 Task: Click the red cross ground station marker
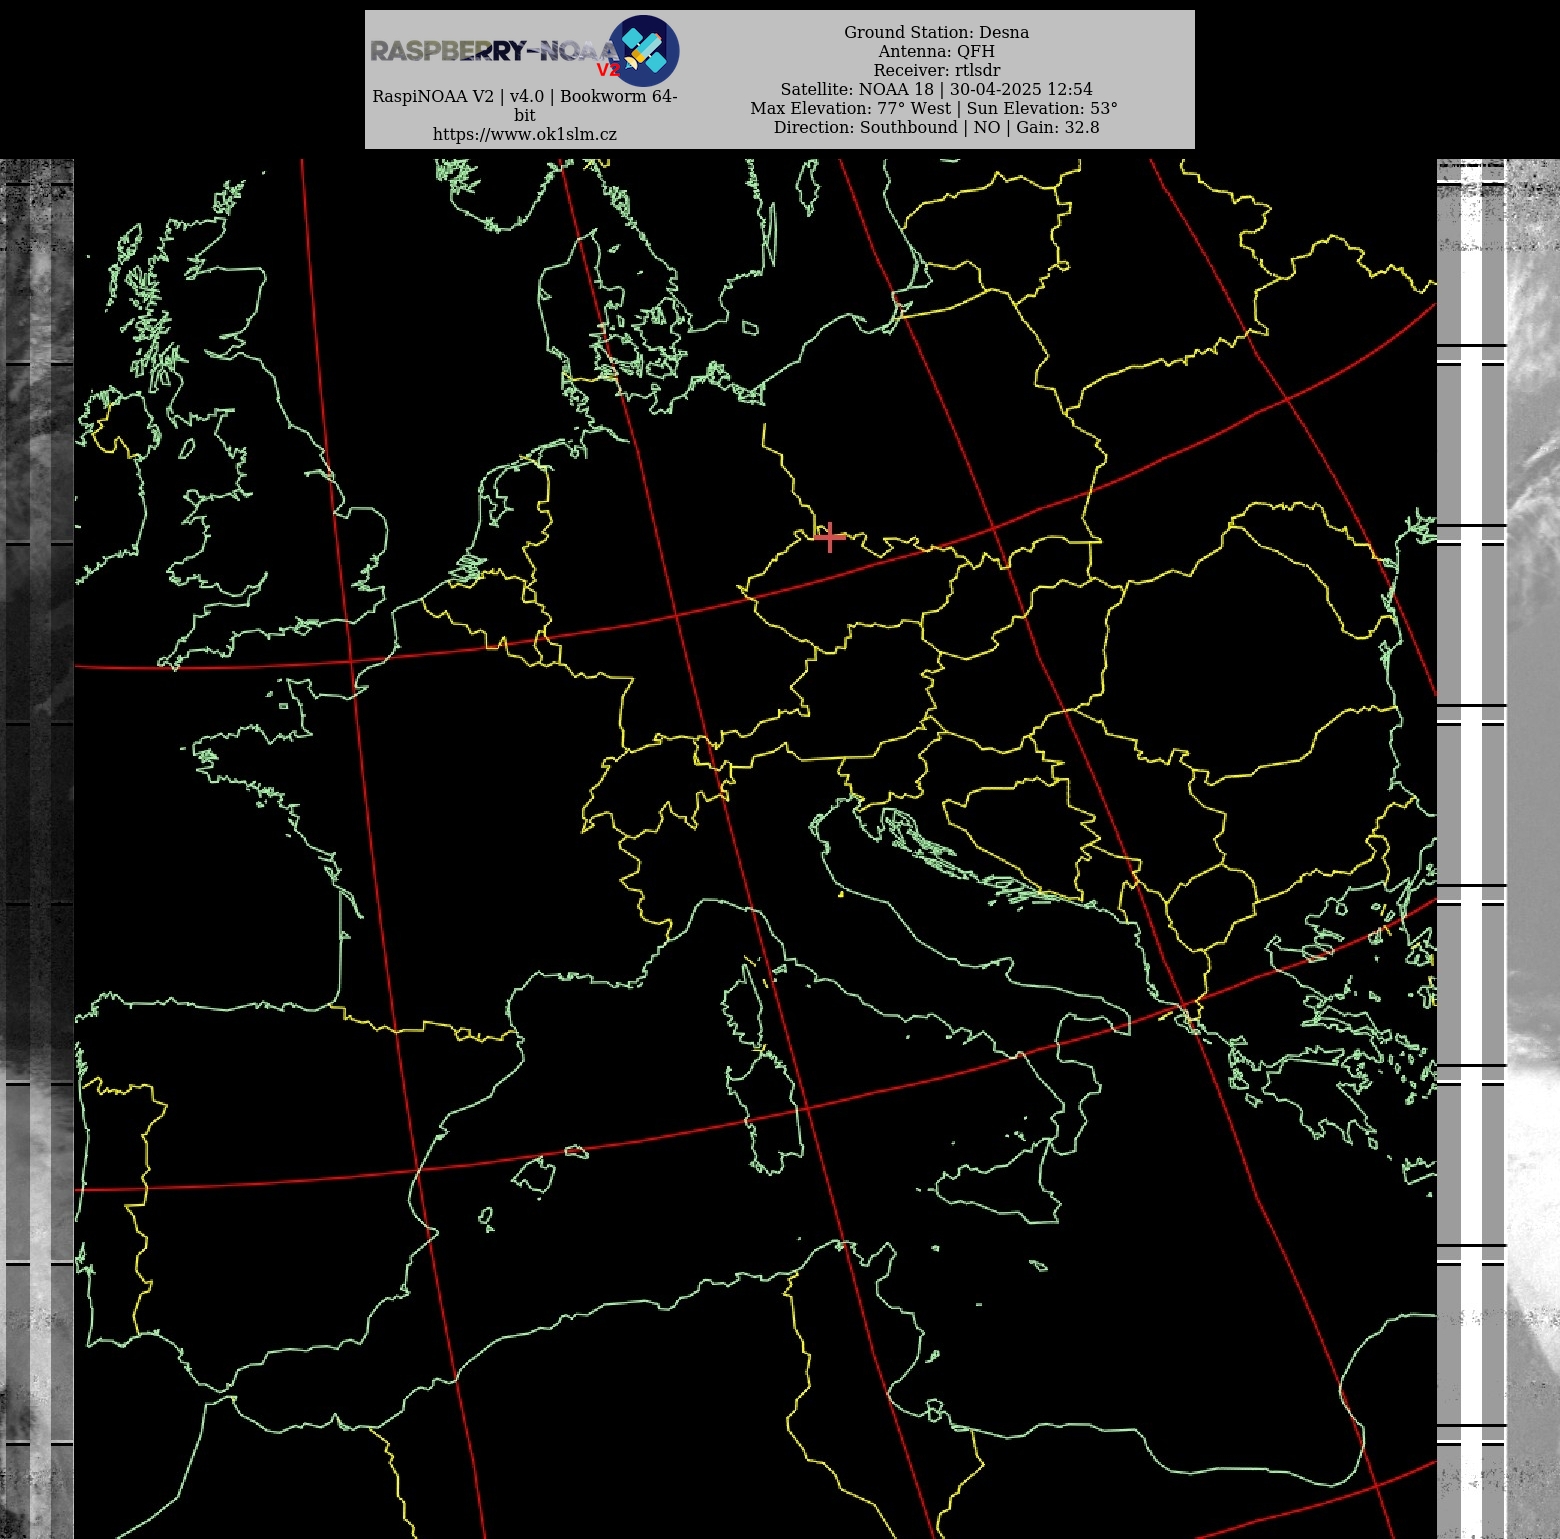coord(829,537)
